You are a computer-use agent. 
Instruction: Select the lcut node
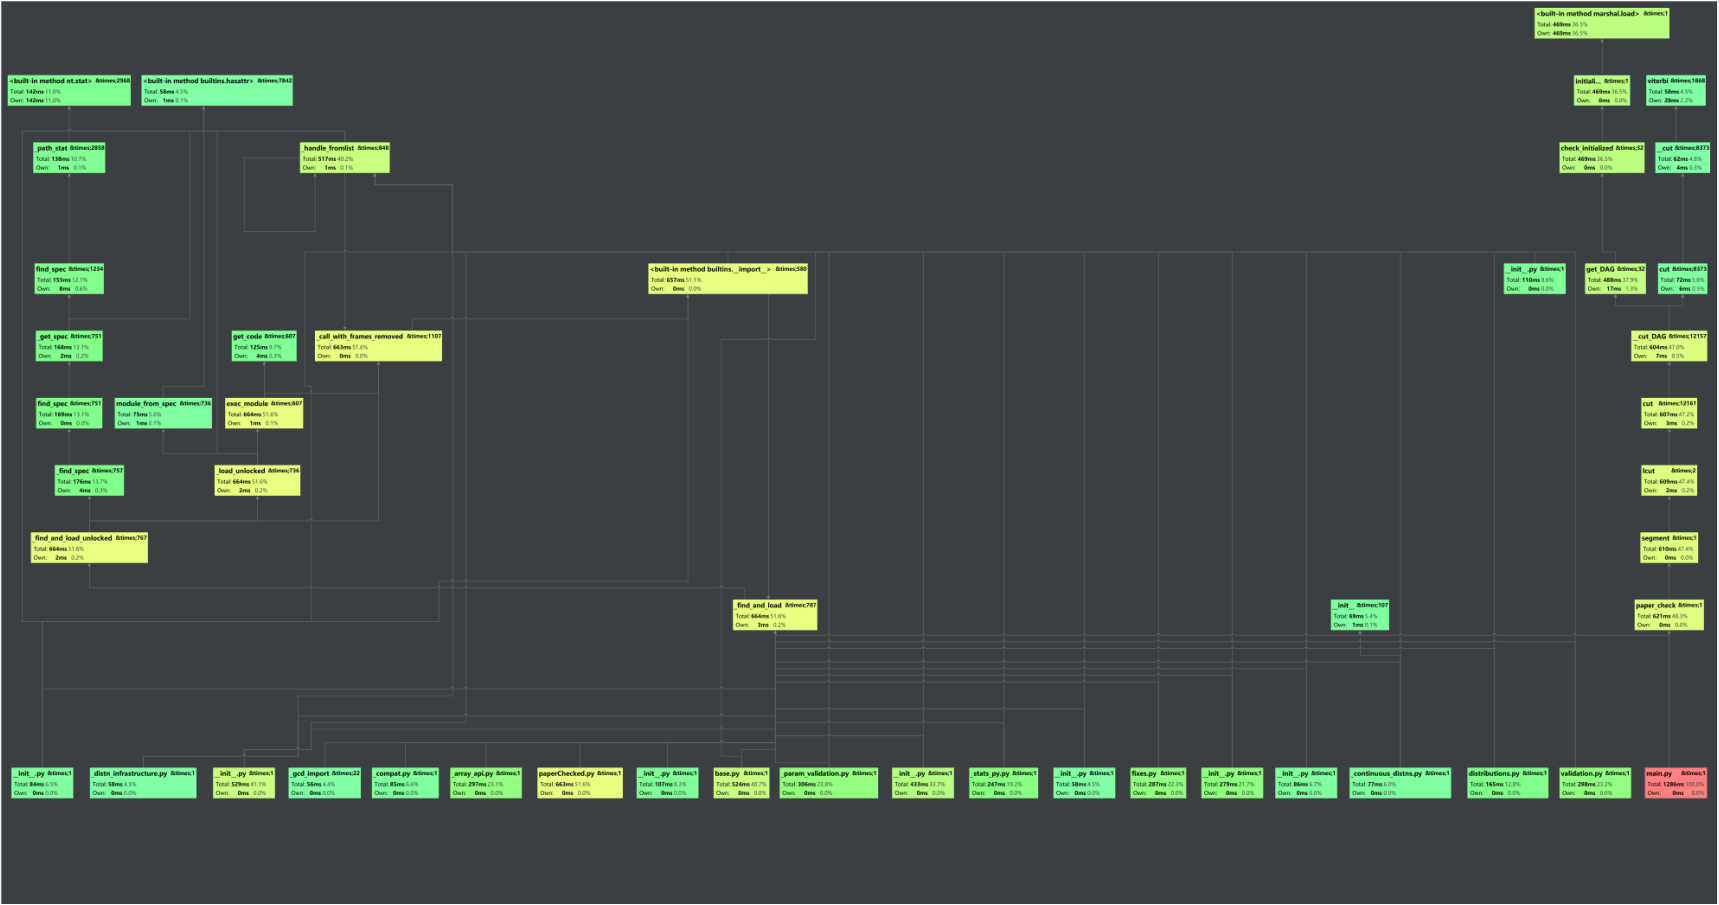pyautogui.click(x=1669, y=480)
